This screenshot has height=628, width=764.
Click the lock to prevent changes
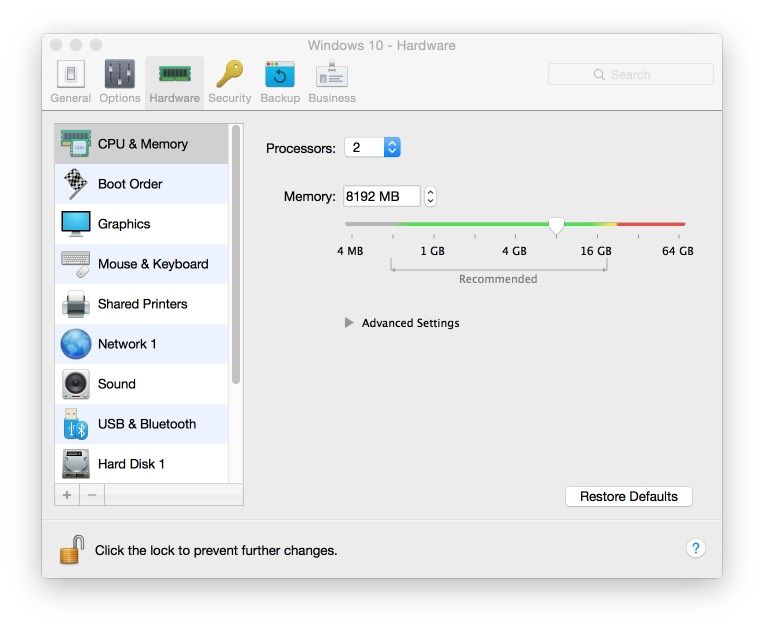72,550
